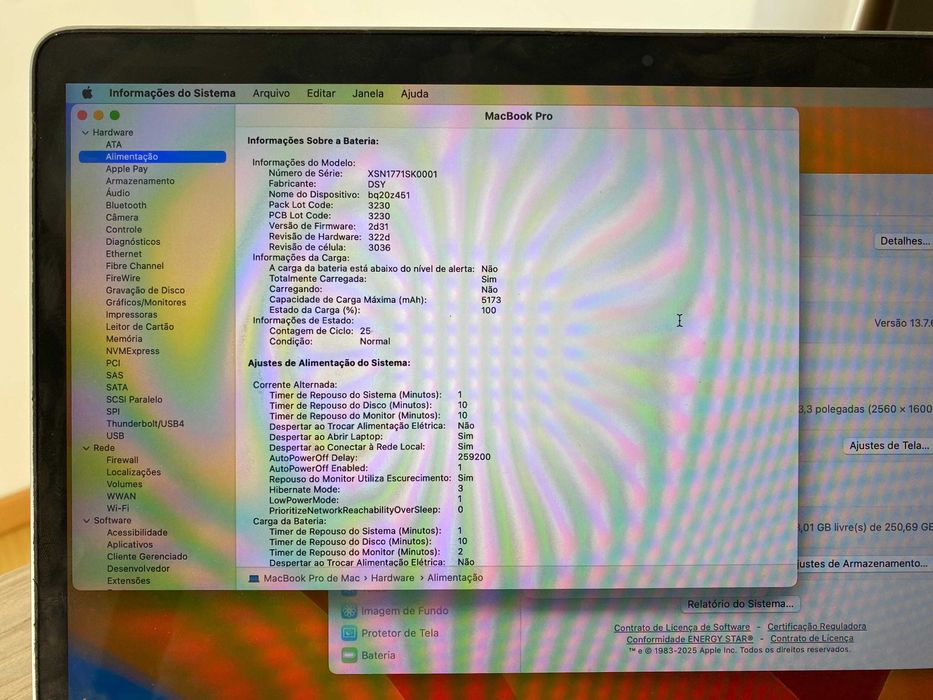Click MacBook Pro de Mac in path bar
Viewport: 933px width, 700px height.
(x=311, y=578)
